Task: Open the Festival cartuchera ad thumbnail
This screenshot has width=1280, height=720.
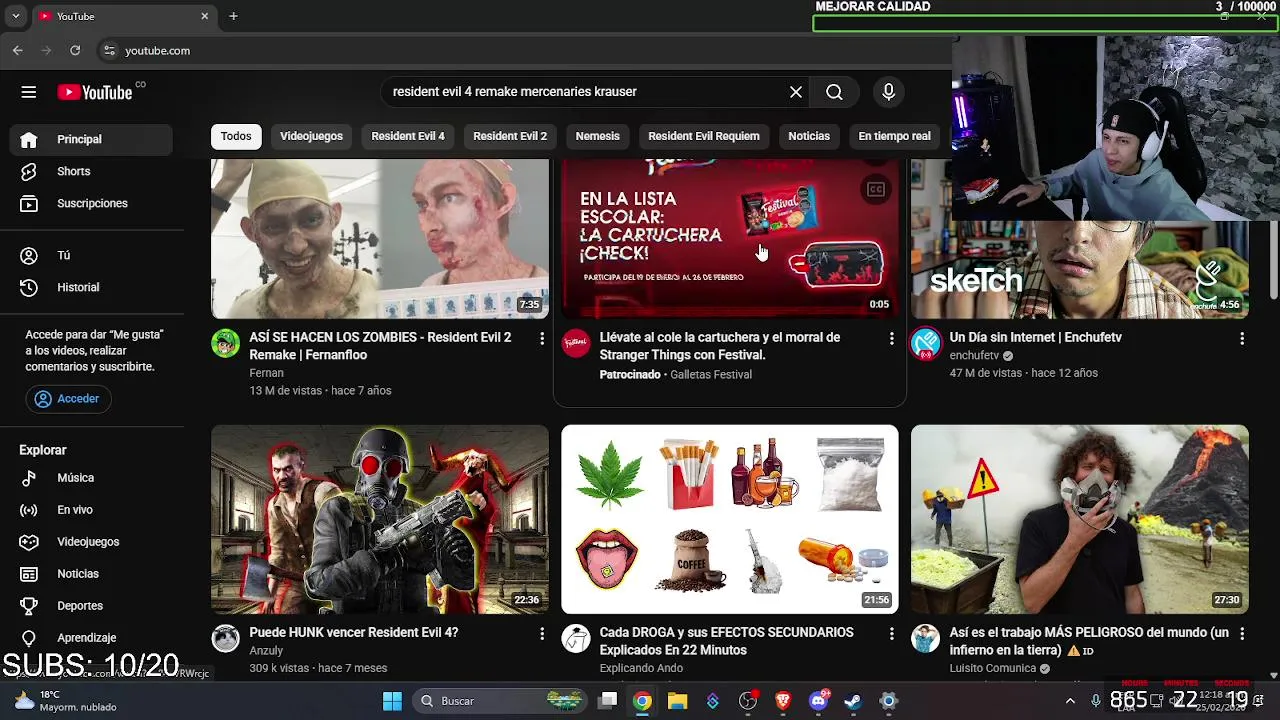Action: point(730,238)
